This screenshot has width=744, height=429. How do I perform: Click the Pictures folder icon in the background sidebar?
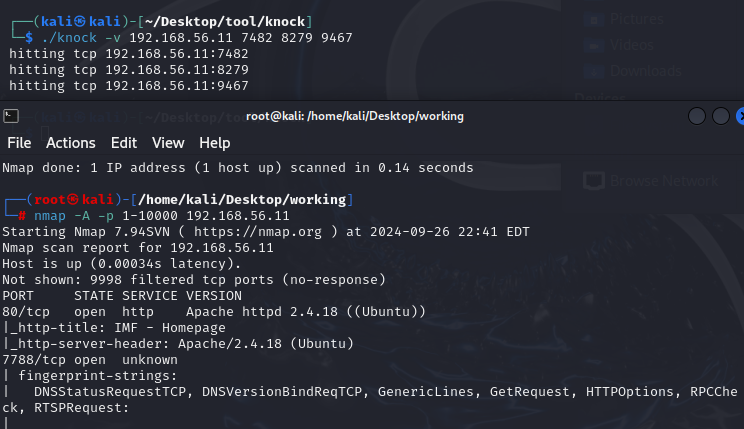point(594,19)
